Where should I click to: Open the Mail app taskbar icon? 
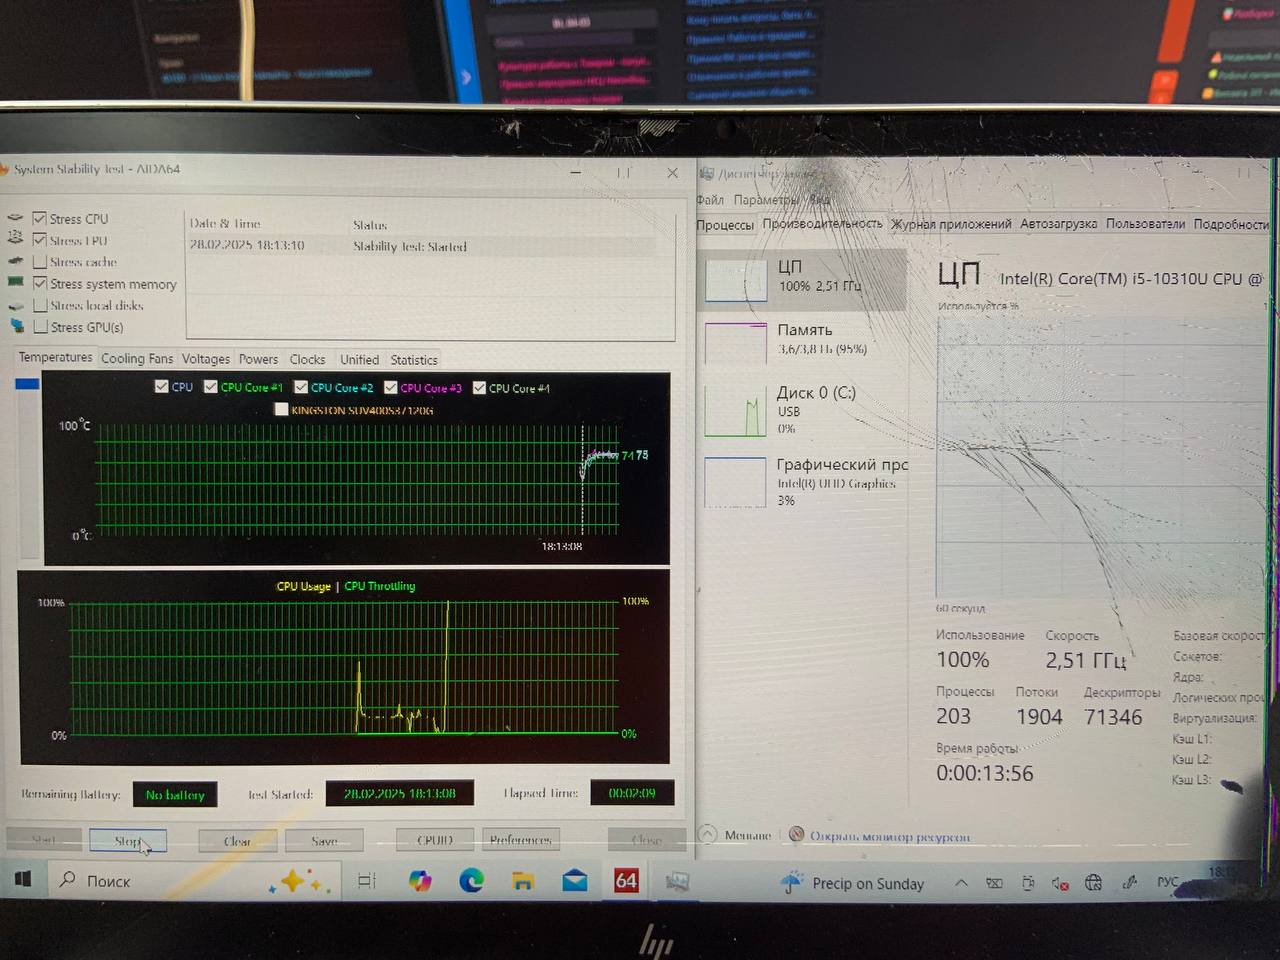tap(575, 881)
